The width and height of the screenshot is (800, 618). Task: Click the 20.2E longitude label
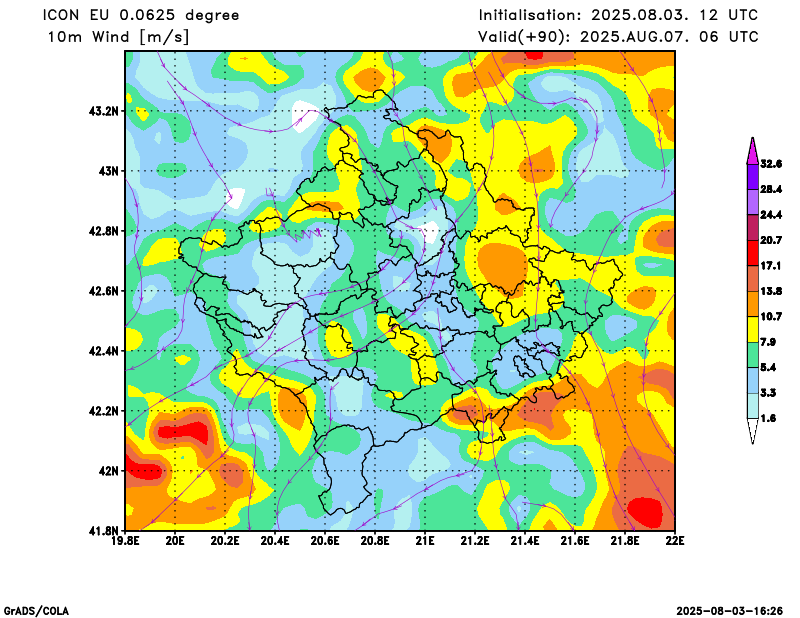[x=226, y=541]
